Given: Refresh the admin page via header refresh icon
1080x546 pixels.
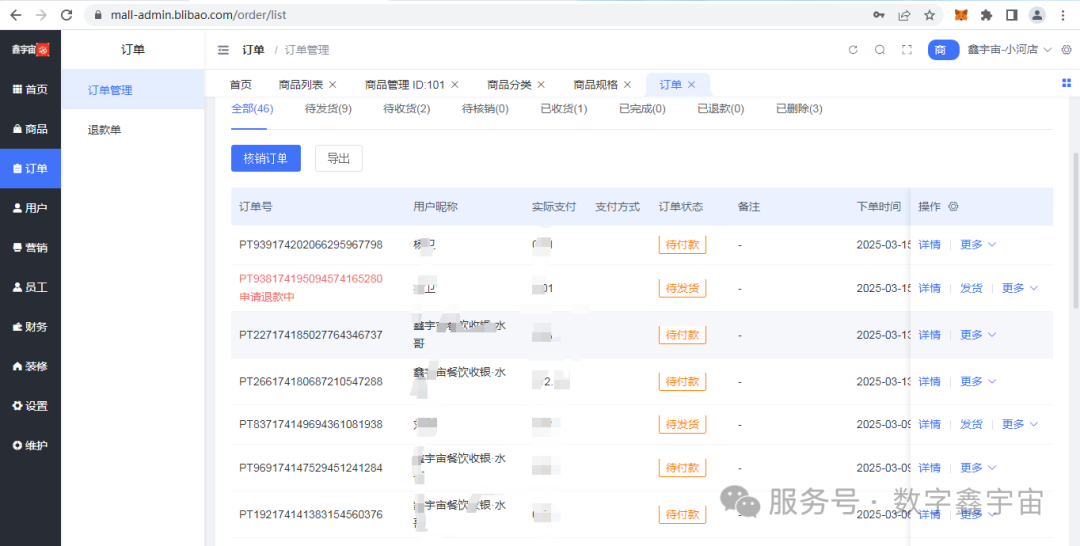Looking at the screenshot, I should point(853,50).
